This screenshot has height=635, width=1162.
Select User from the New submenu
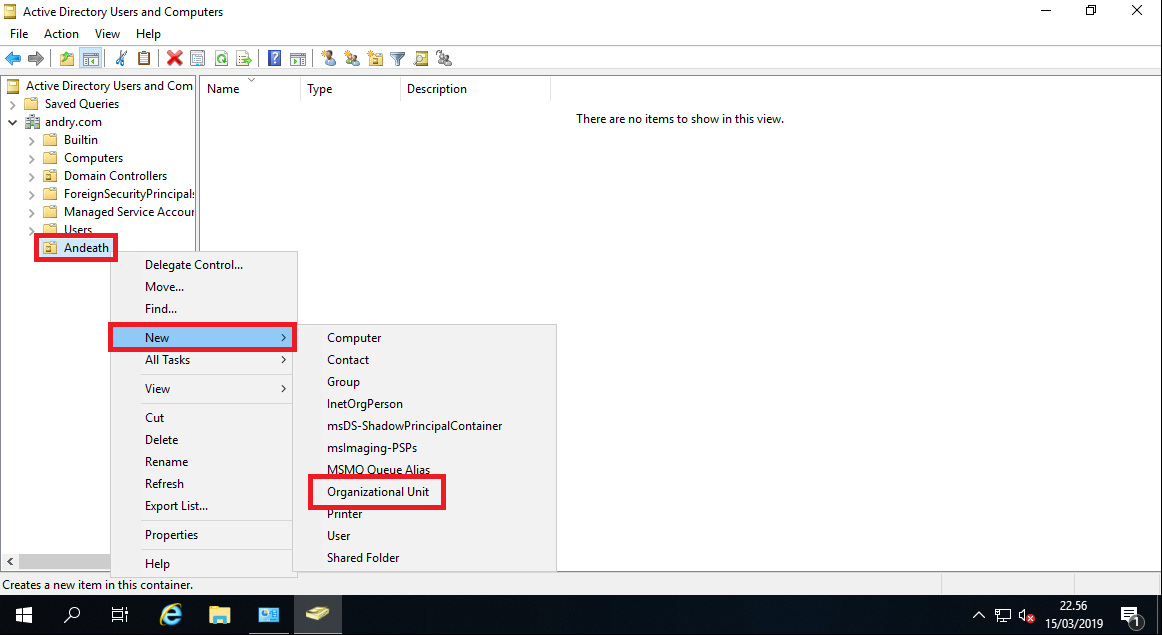point(425,536)
